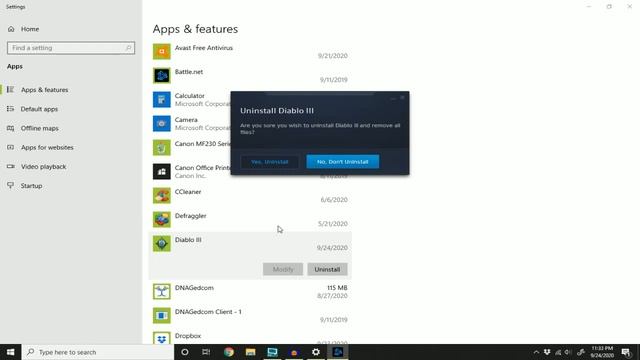Close the Uninstall Diablo III dialog
This screenshot has width=640, height=360.
[402, 98]
